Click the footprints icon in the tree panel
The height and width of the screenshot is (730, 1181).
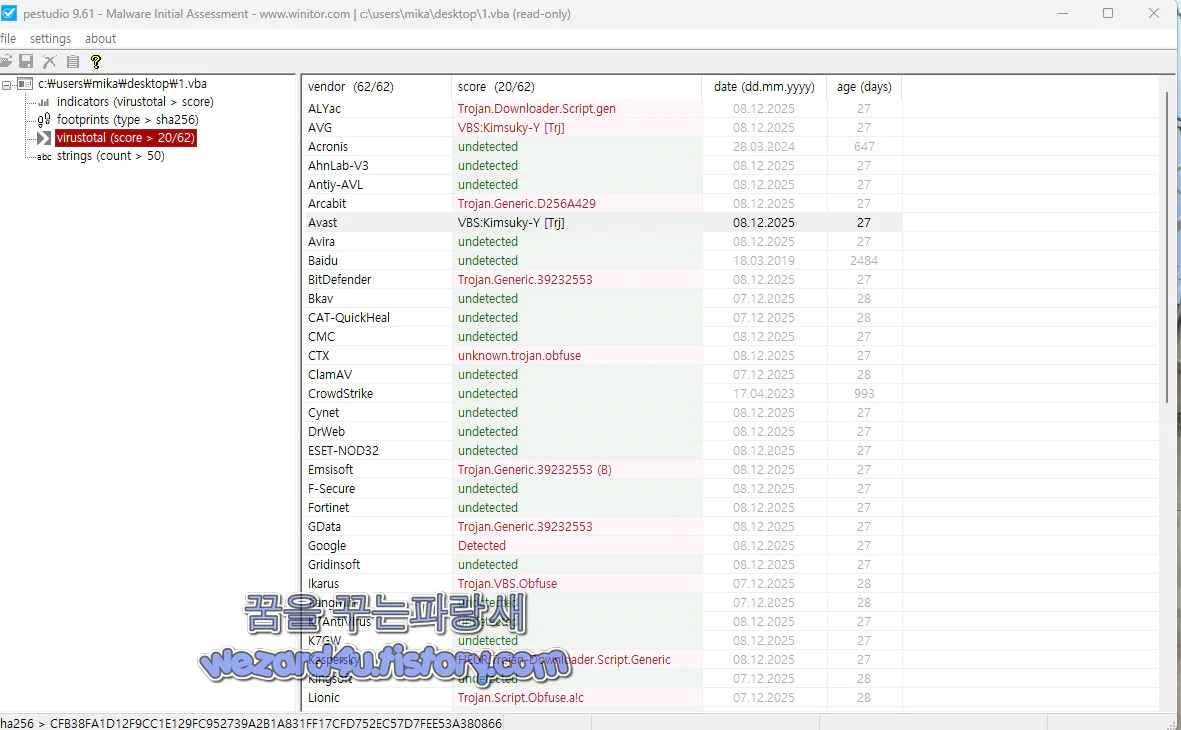click(43, 119)
